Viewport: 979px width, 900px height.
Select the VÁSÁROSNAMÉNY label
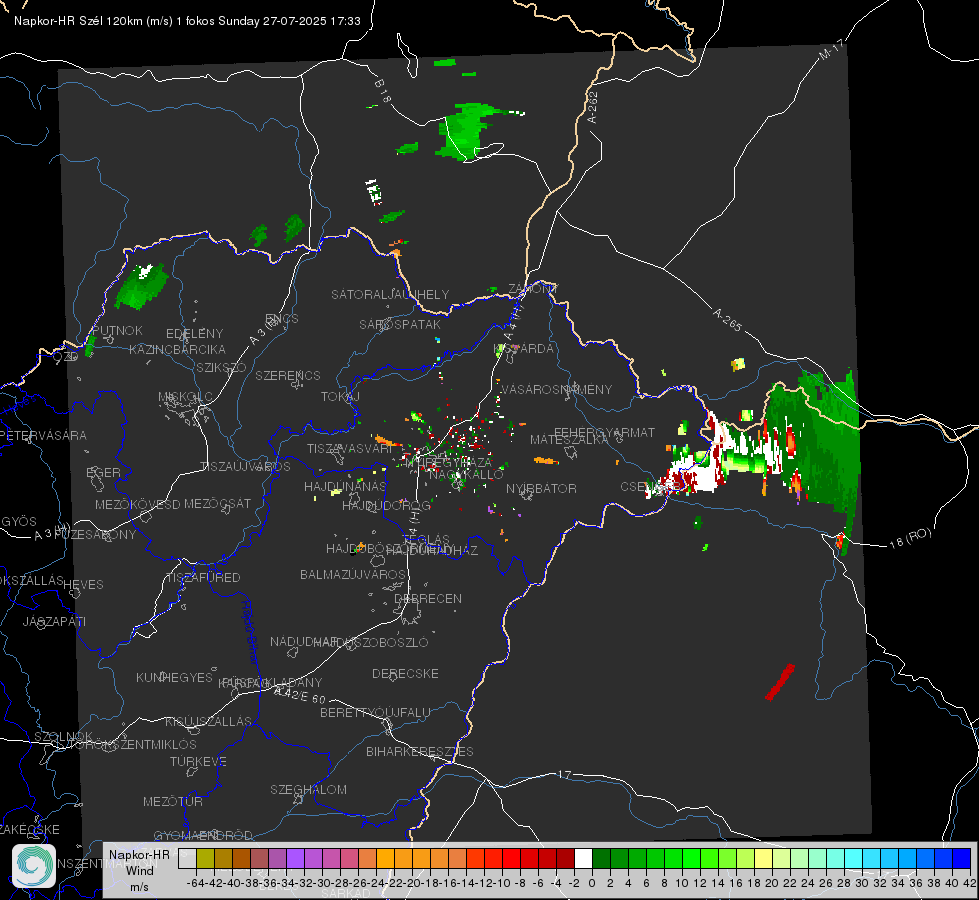(x=556, y=389)
